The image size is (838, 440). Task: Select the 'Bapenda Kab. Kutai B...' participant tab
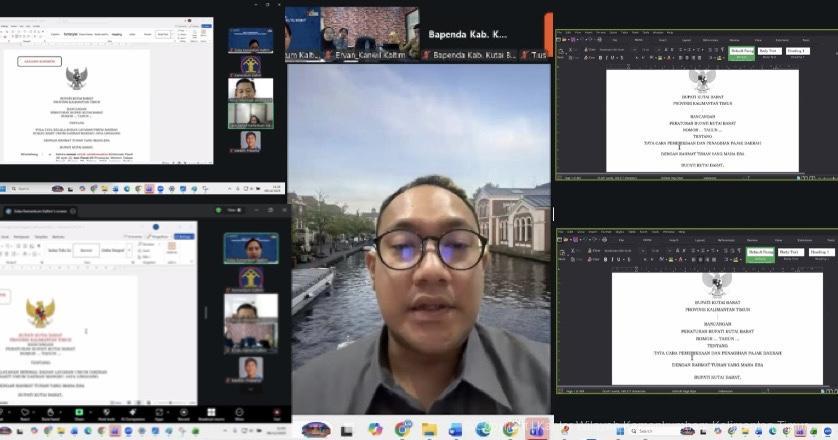(464, 55)
